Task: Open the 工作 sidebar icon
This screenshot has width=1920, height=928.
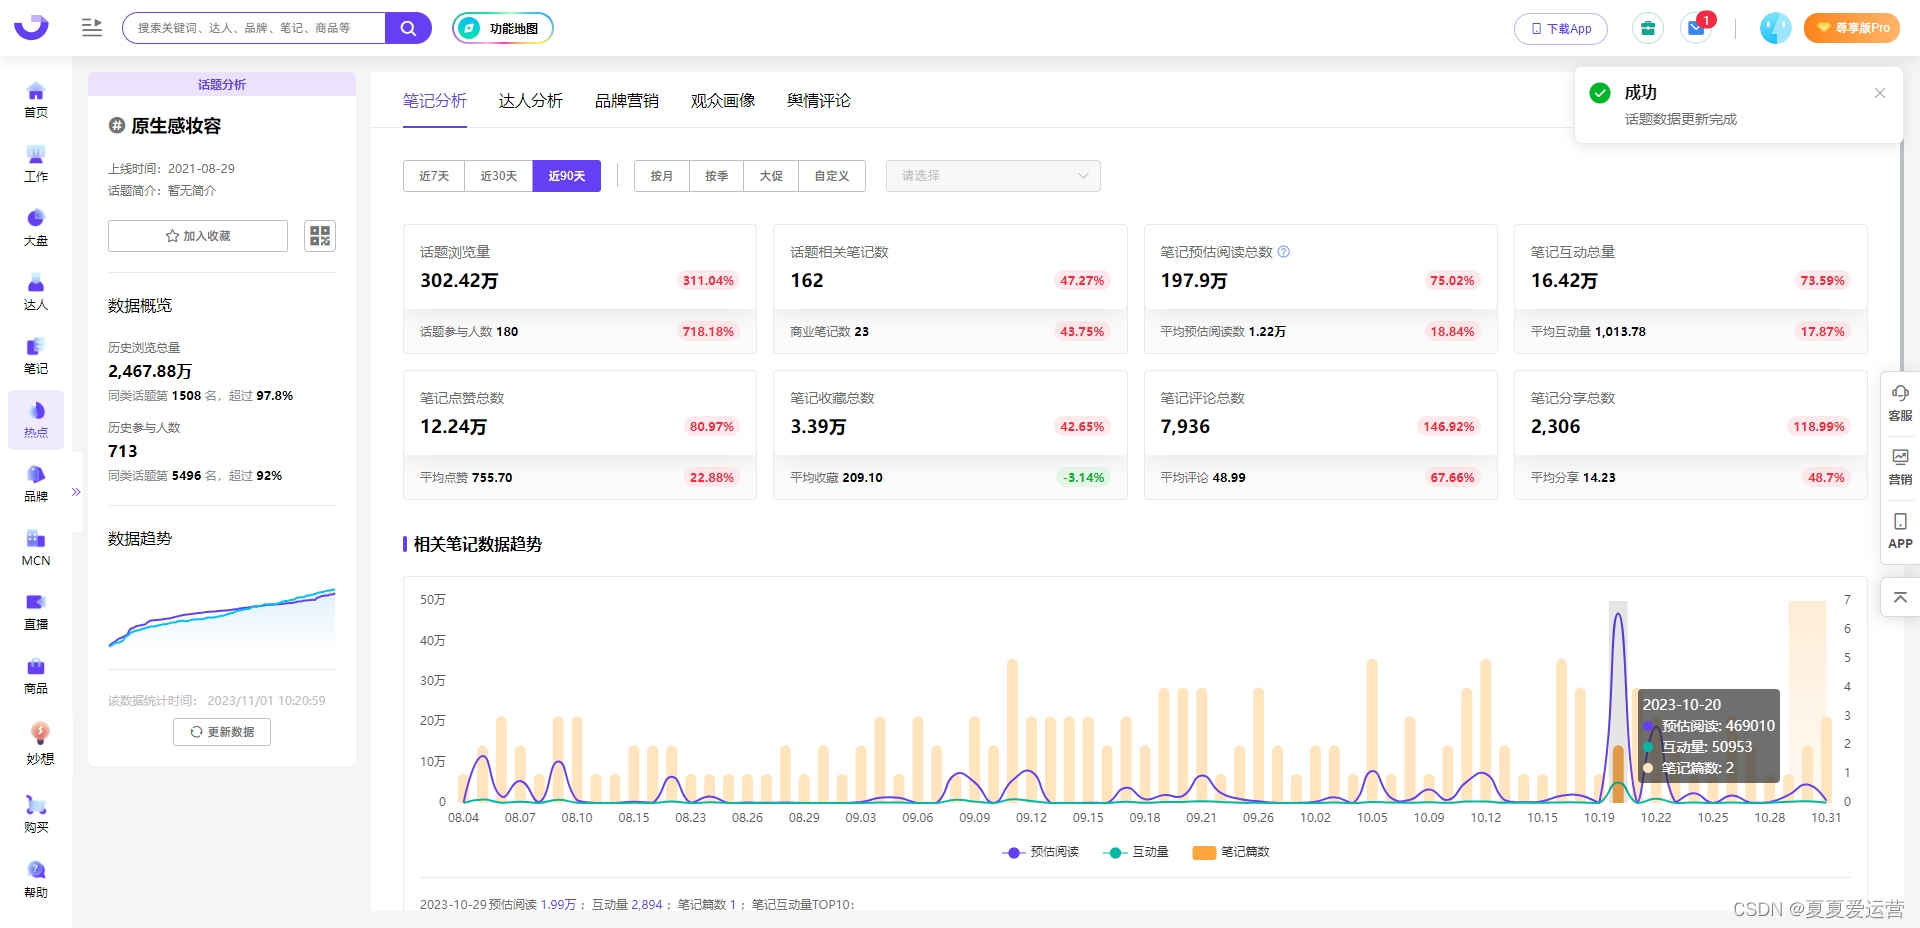Action: pos(36,164)
